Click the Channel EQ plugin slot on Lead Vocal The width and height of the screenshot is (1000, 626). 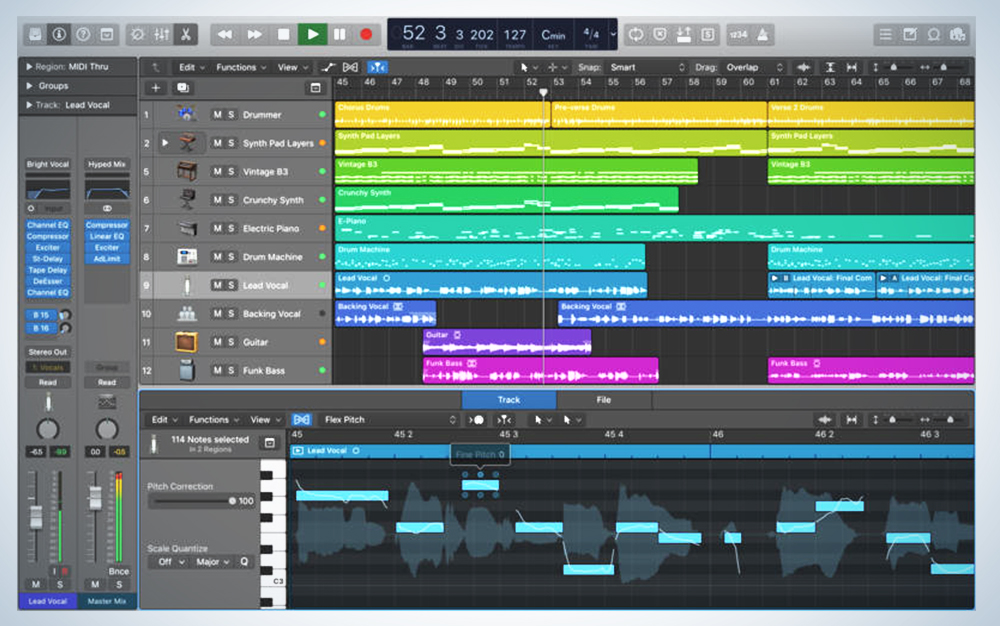[47, 225]
